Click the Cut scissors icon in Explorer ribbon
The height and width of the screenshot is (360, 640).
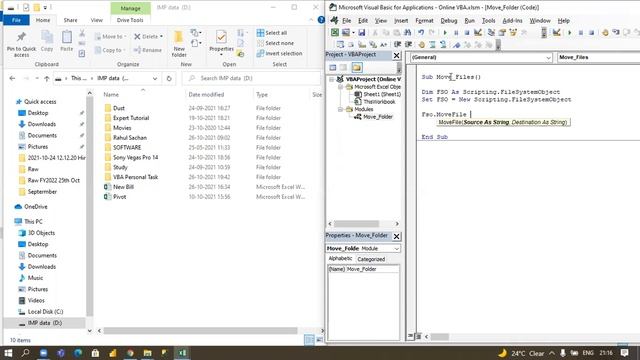pyautogui.click(x=82, y=33)
